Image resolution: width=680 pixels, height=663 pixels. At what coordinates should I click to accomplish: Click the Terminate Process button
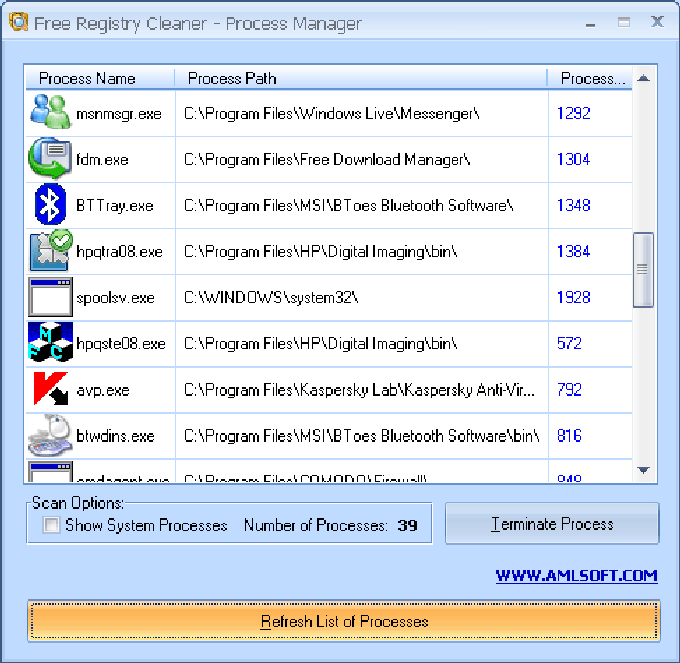(x=552, y=523)
